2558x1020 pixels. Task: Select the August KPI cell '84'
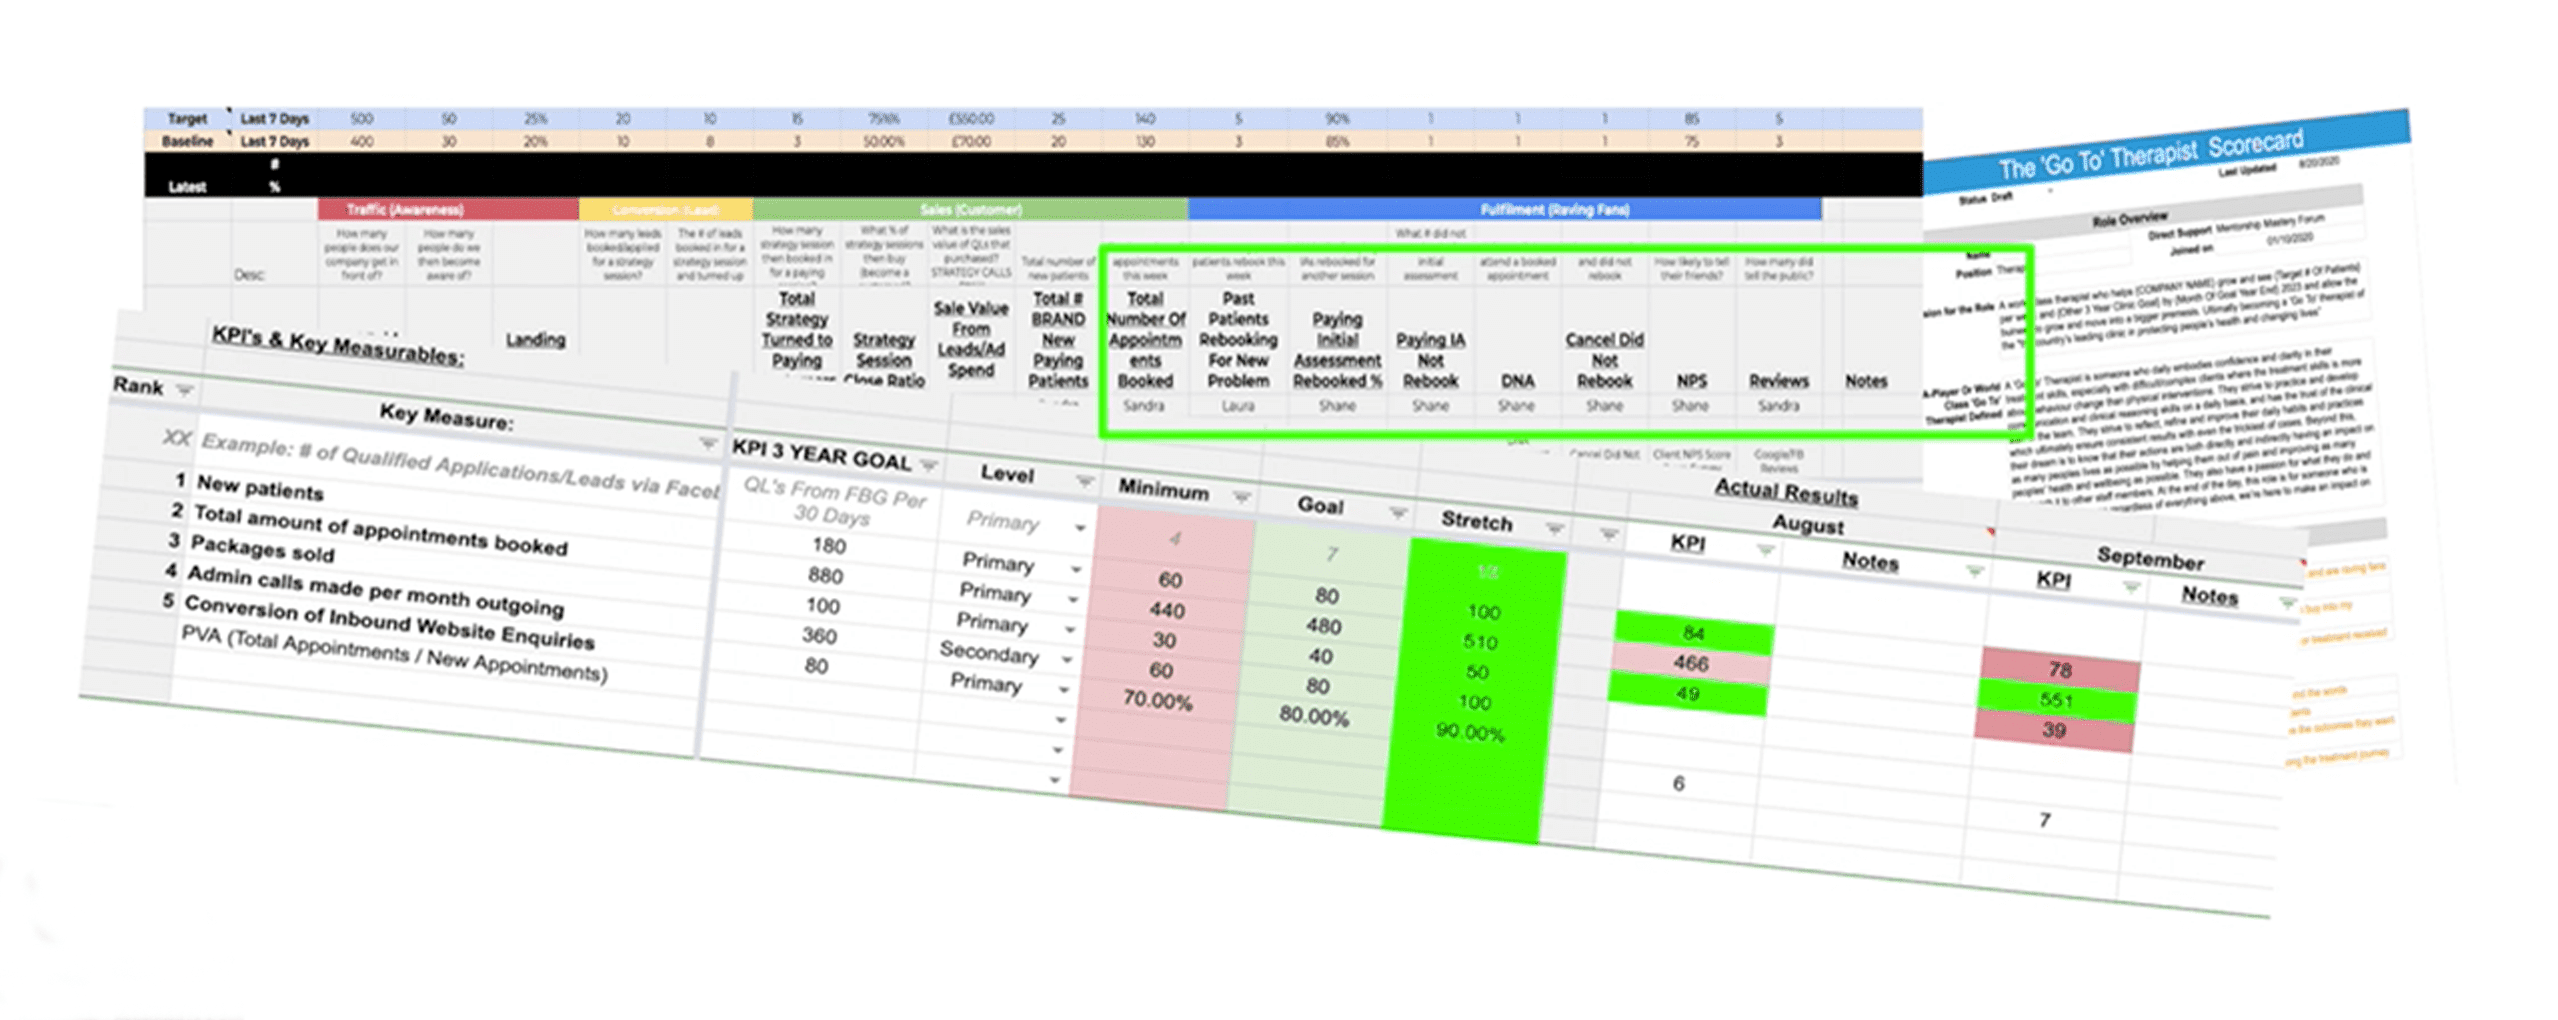[1693, 633]
